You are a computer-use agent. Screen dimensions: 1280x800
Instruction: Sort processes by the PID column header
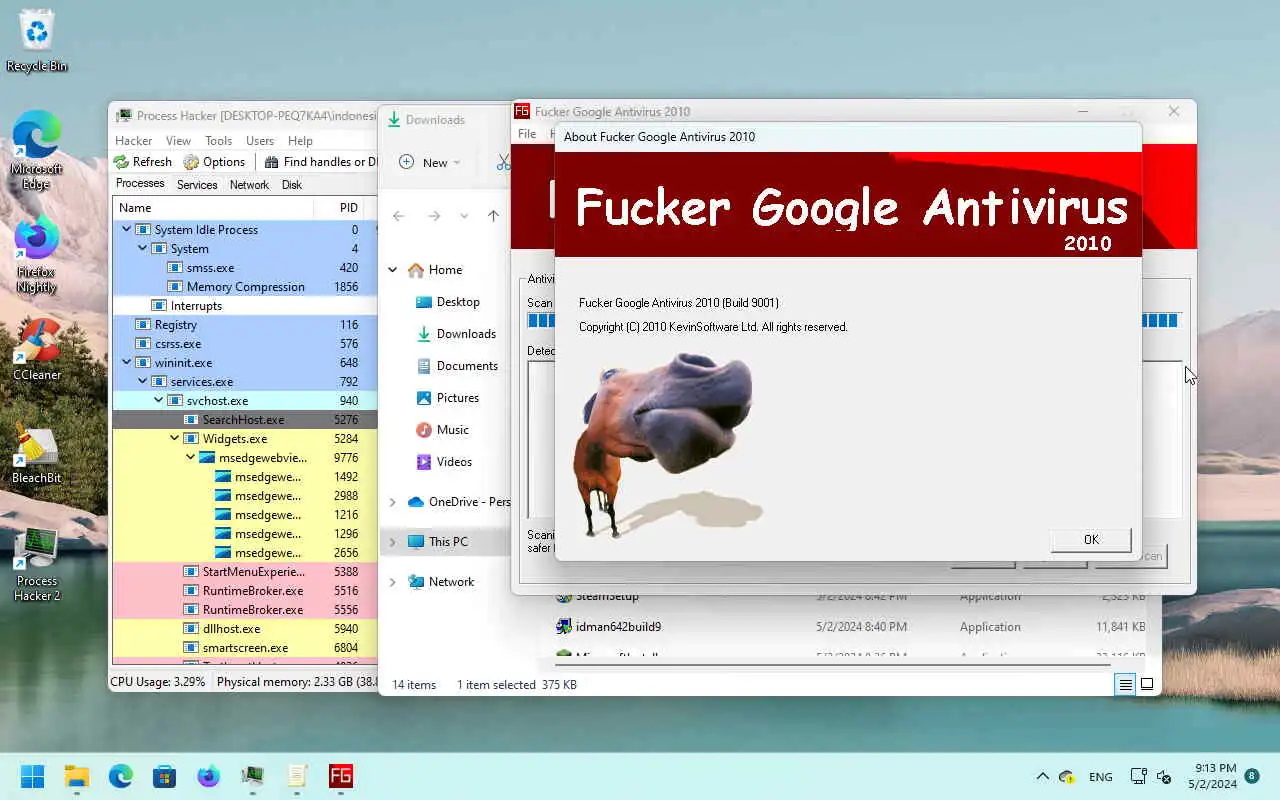[345, 208]
